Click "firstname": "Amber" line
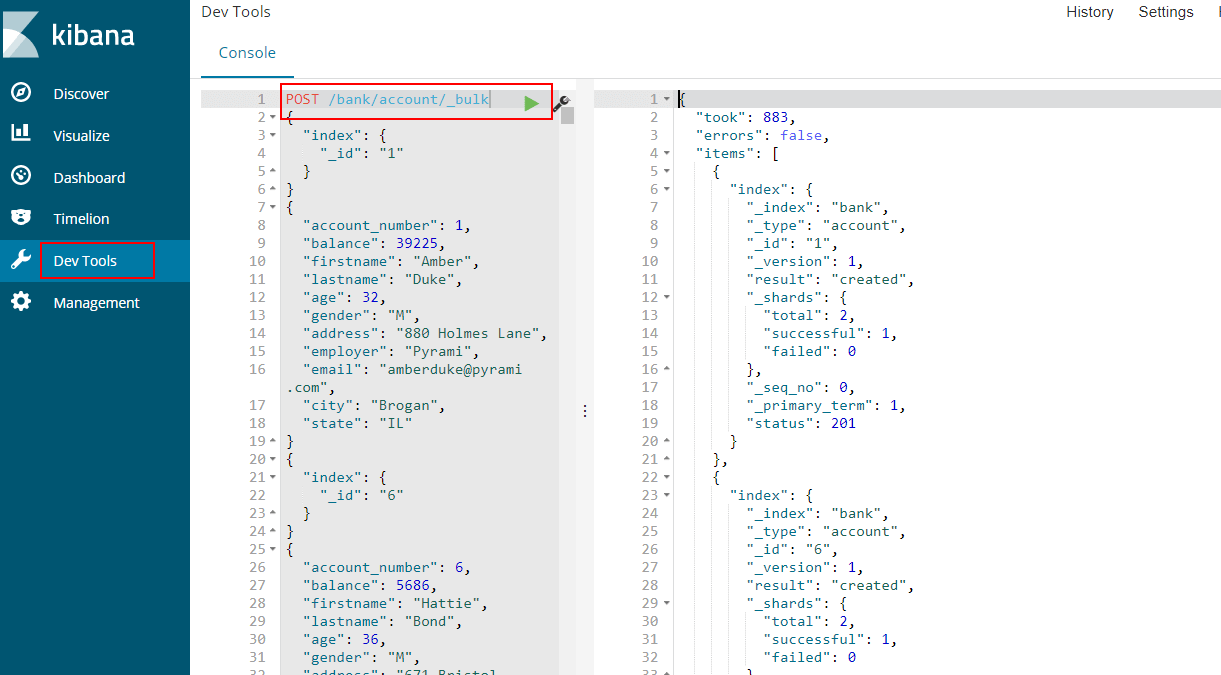1221x675 pixels. tap(391, 262)
